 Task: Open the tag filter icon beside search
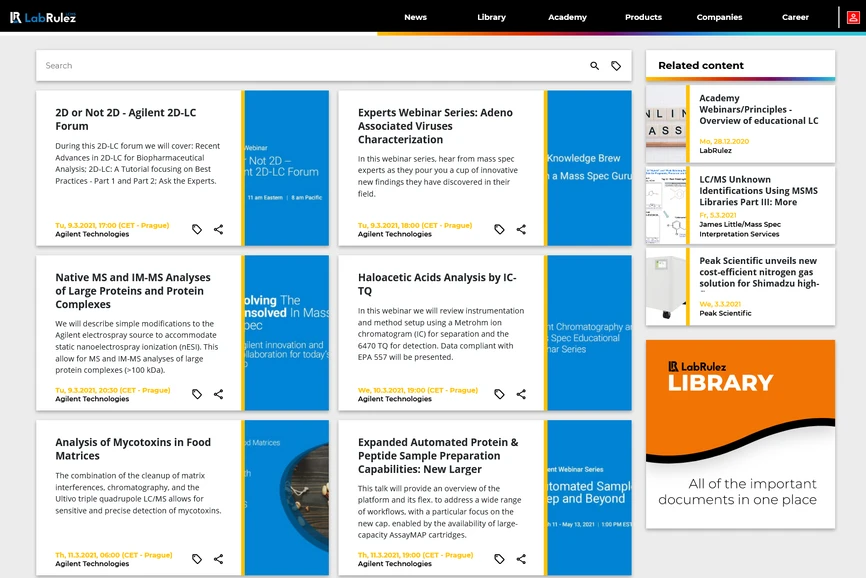click(x=617, y=65)
